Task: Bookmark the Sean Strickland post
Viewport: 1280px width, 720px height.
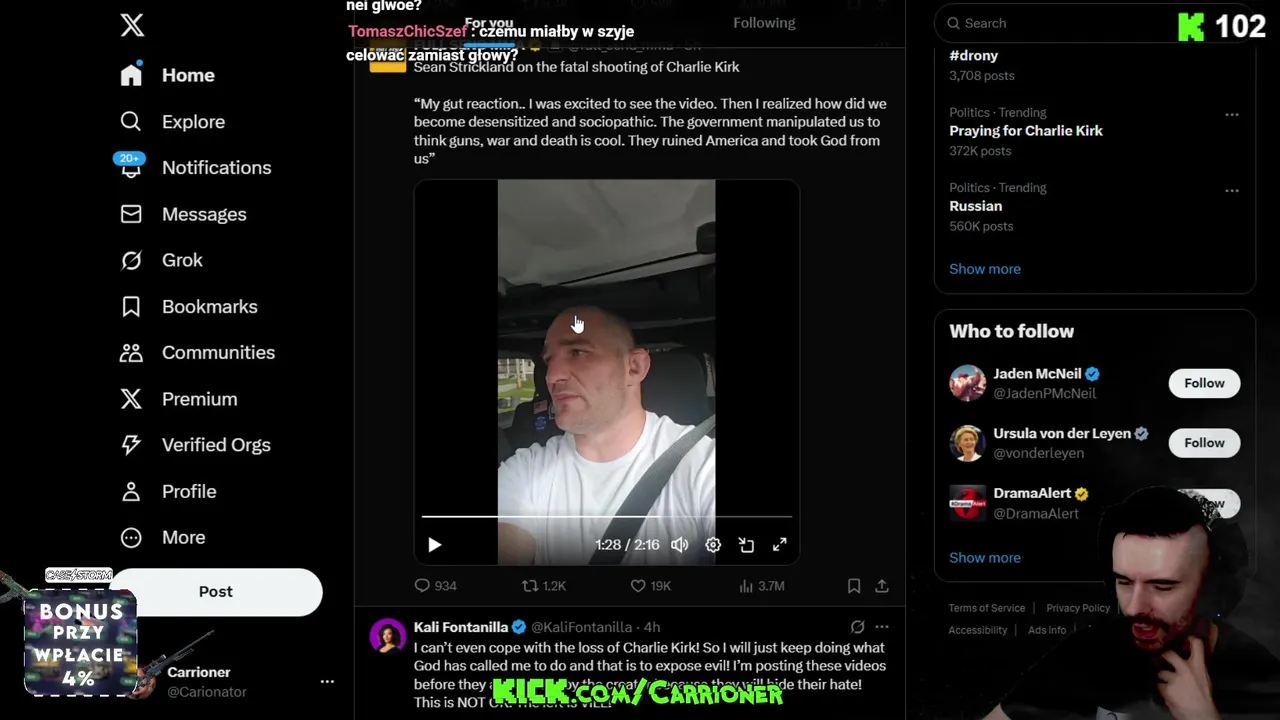Action: [854, 586]
